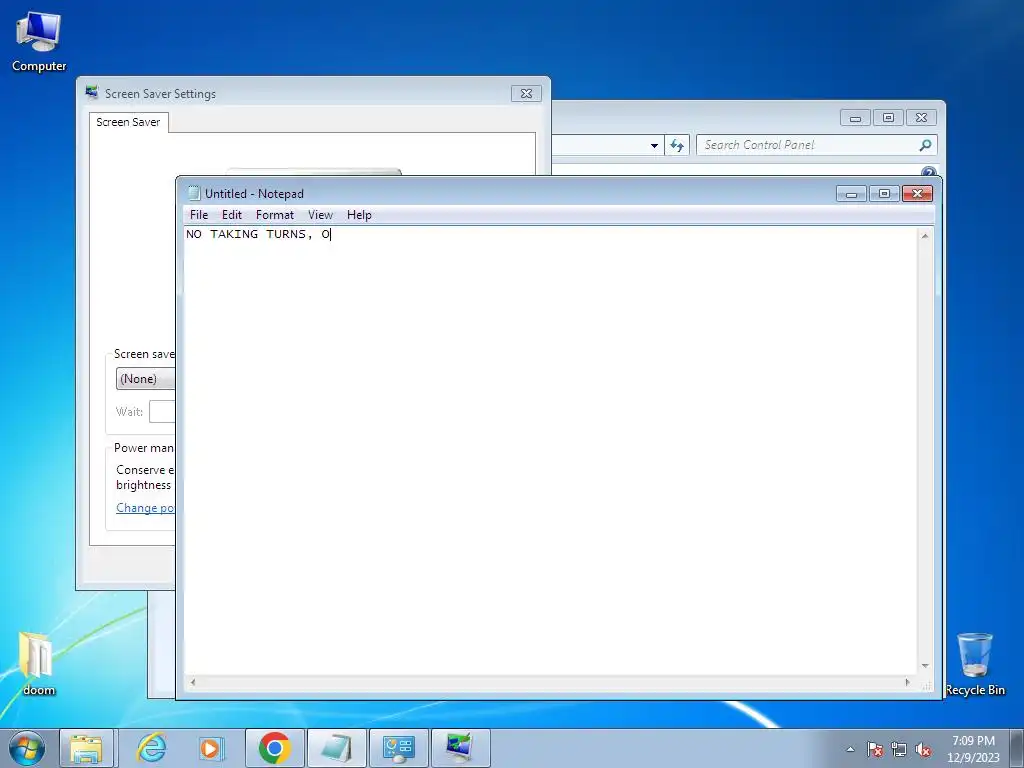Image resolution: width=1024 pixels, height=768 pixels.
Task: Click the Action Center flag icon
Action: 875,750
